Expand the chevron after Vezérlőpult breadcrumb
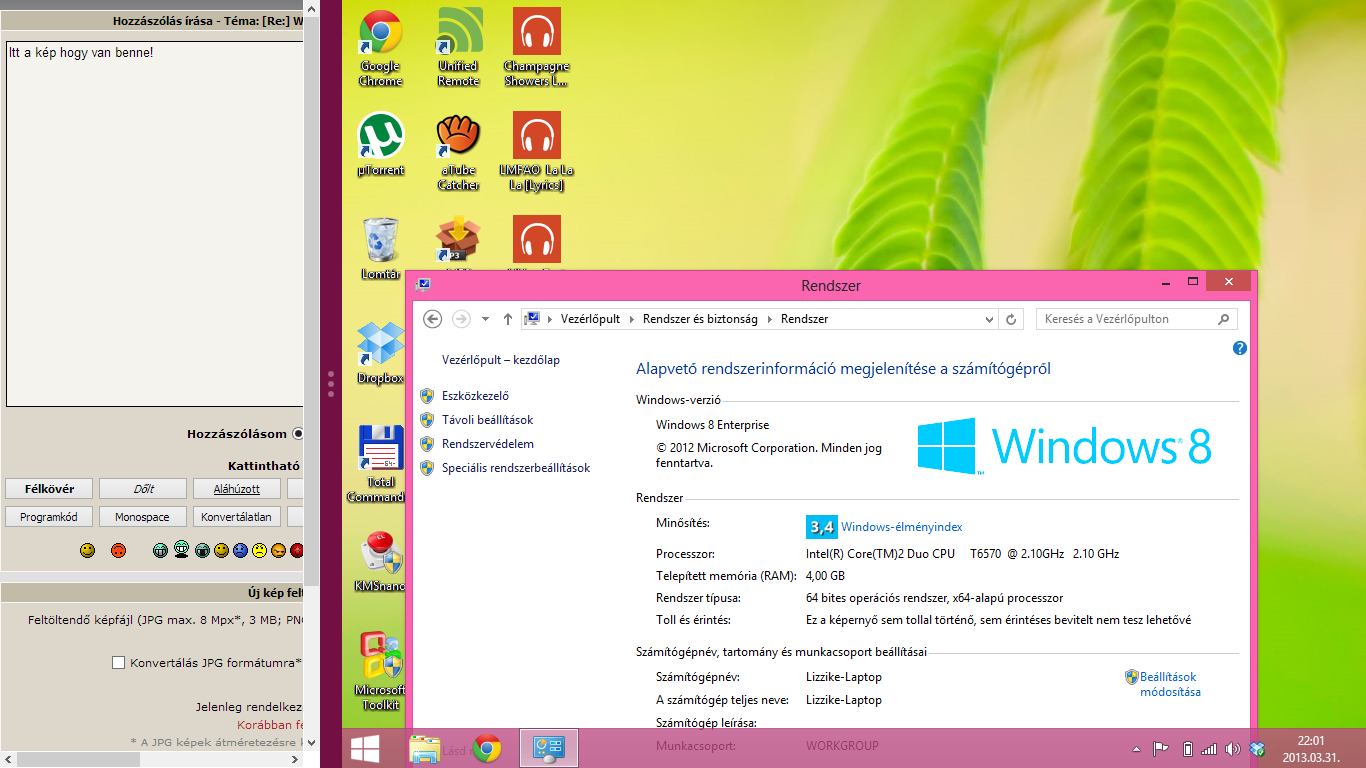 point(631,319)
